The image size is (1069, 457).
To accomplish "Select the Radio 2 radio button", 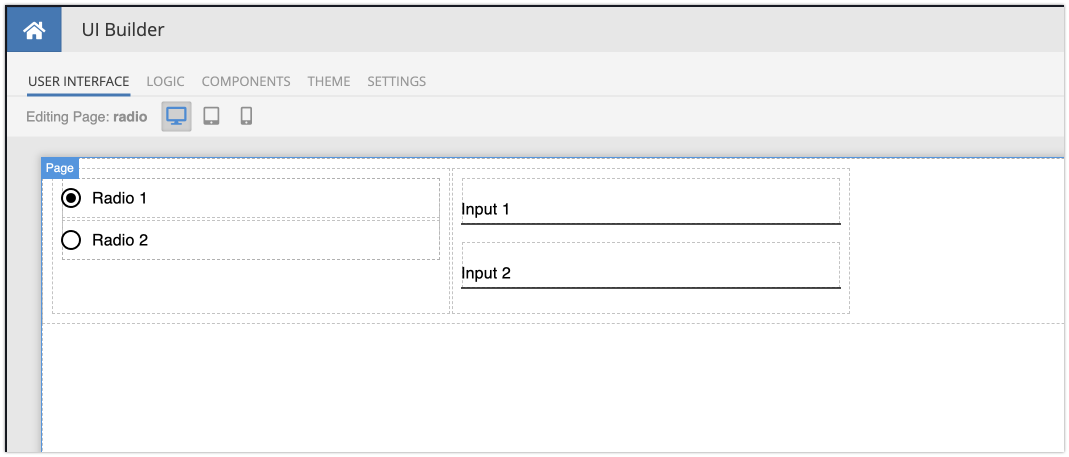I will coord(71,240).
